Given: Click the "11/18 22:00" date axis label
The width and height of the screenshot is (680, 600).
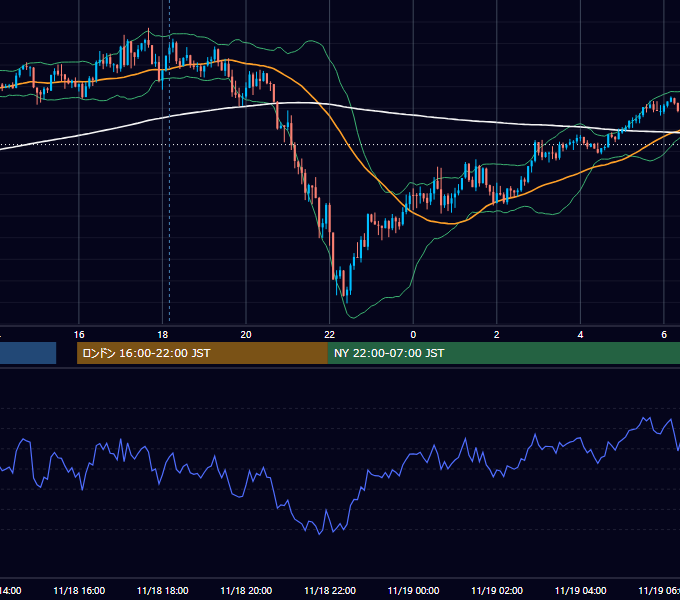Looking at the screenshot, I should 330,590.
